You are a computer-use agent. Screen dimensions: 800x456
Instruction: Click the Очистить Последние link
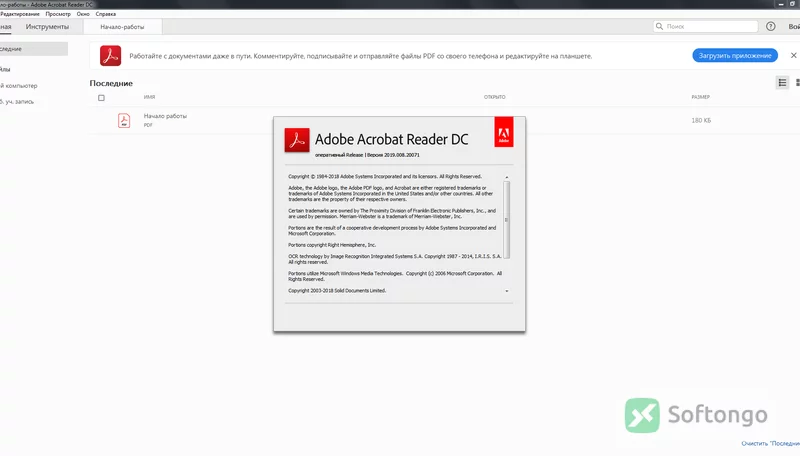coord(770,443)
